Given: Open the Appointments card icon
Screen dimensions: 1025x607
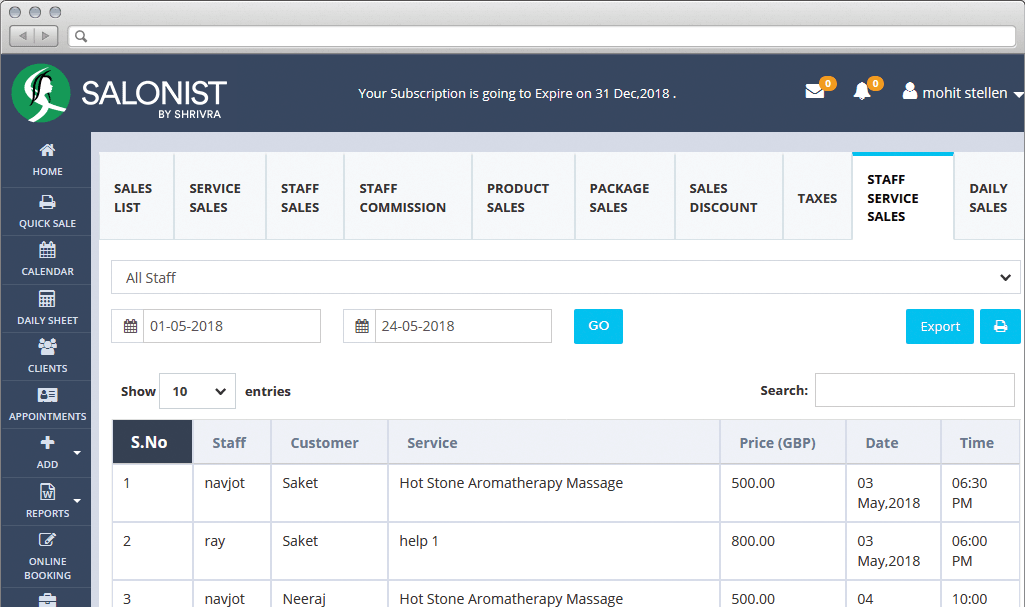Looking at the screenshot, I should click(x=47, y=395).
